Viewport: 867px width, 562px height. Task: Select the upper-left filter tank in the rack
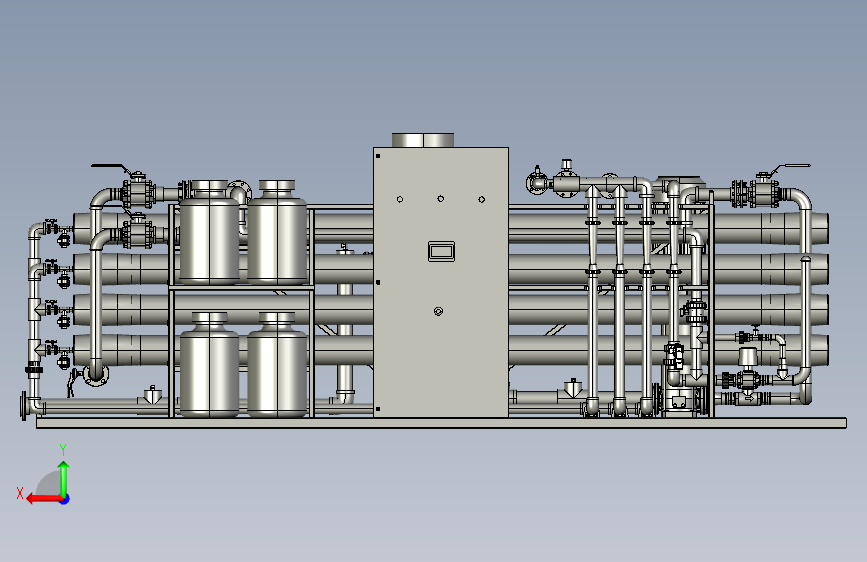pyautogui.click(x=210, y=232)
